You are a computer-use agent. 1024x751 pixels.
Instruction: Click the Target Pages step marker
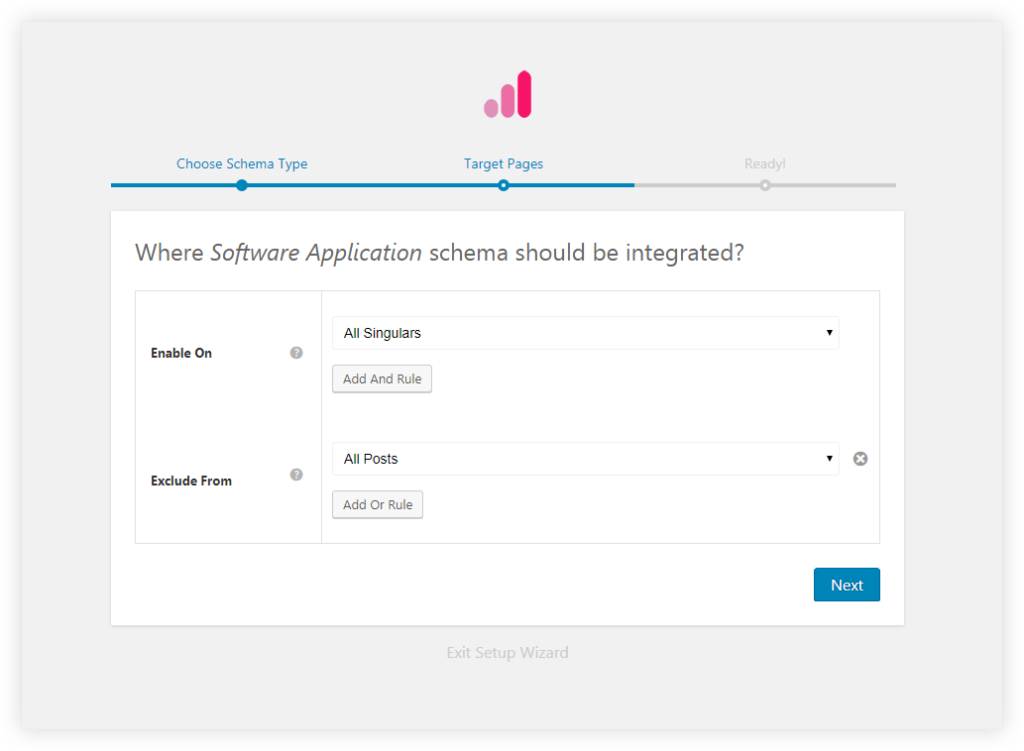click(x=503, y=185)
